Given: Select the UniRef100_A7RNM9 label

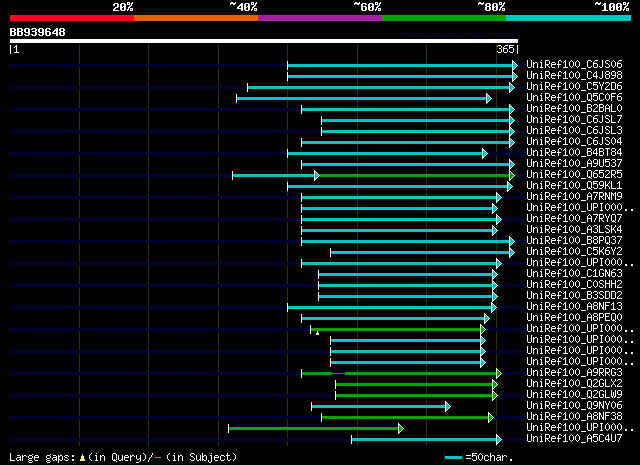Looking at the screenshot, I should click(x=574, y=197).
